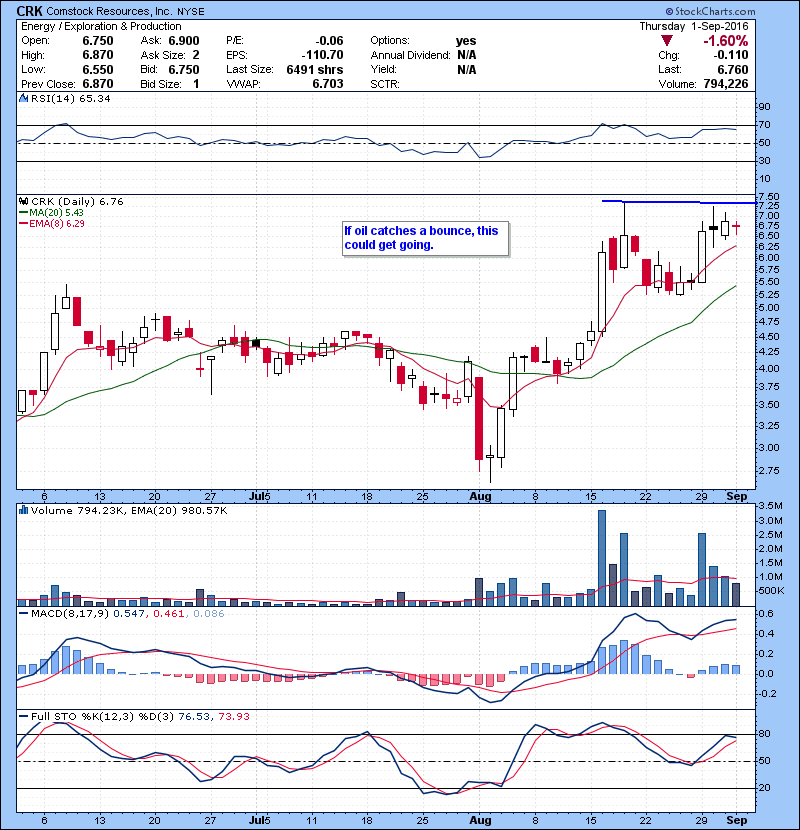Click the red down-arrow change indicator
Screen dimensions: 800x830
point(667,41)
